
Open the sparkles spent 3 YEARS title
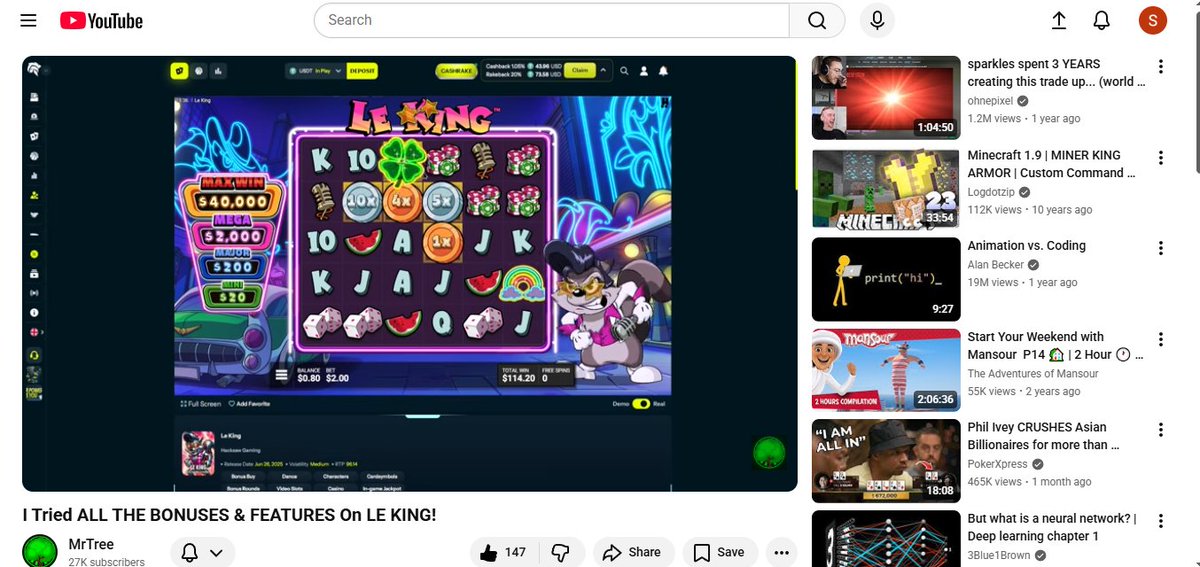pyautogui.click(x=1056, y=73)
